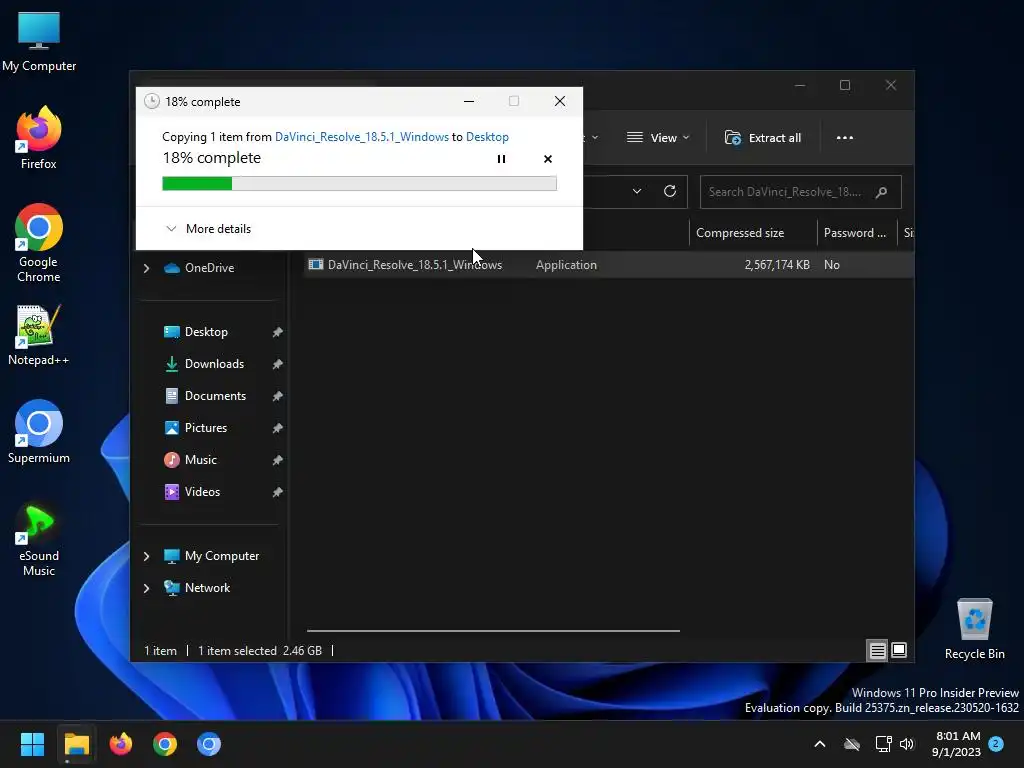Close the 18% complete copy dialog

click(560, 101)
